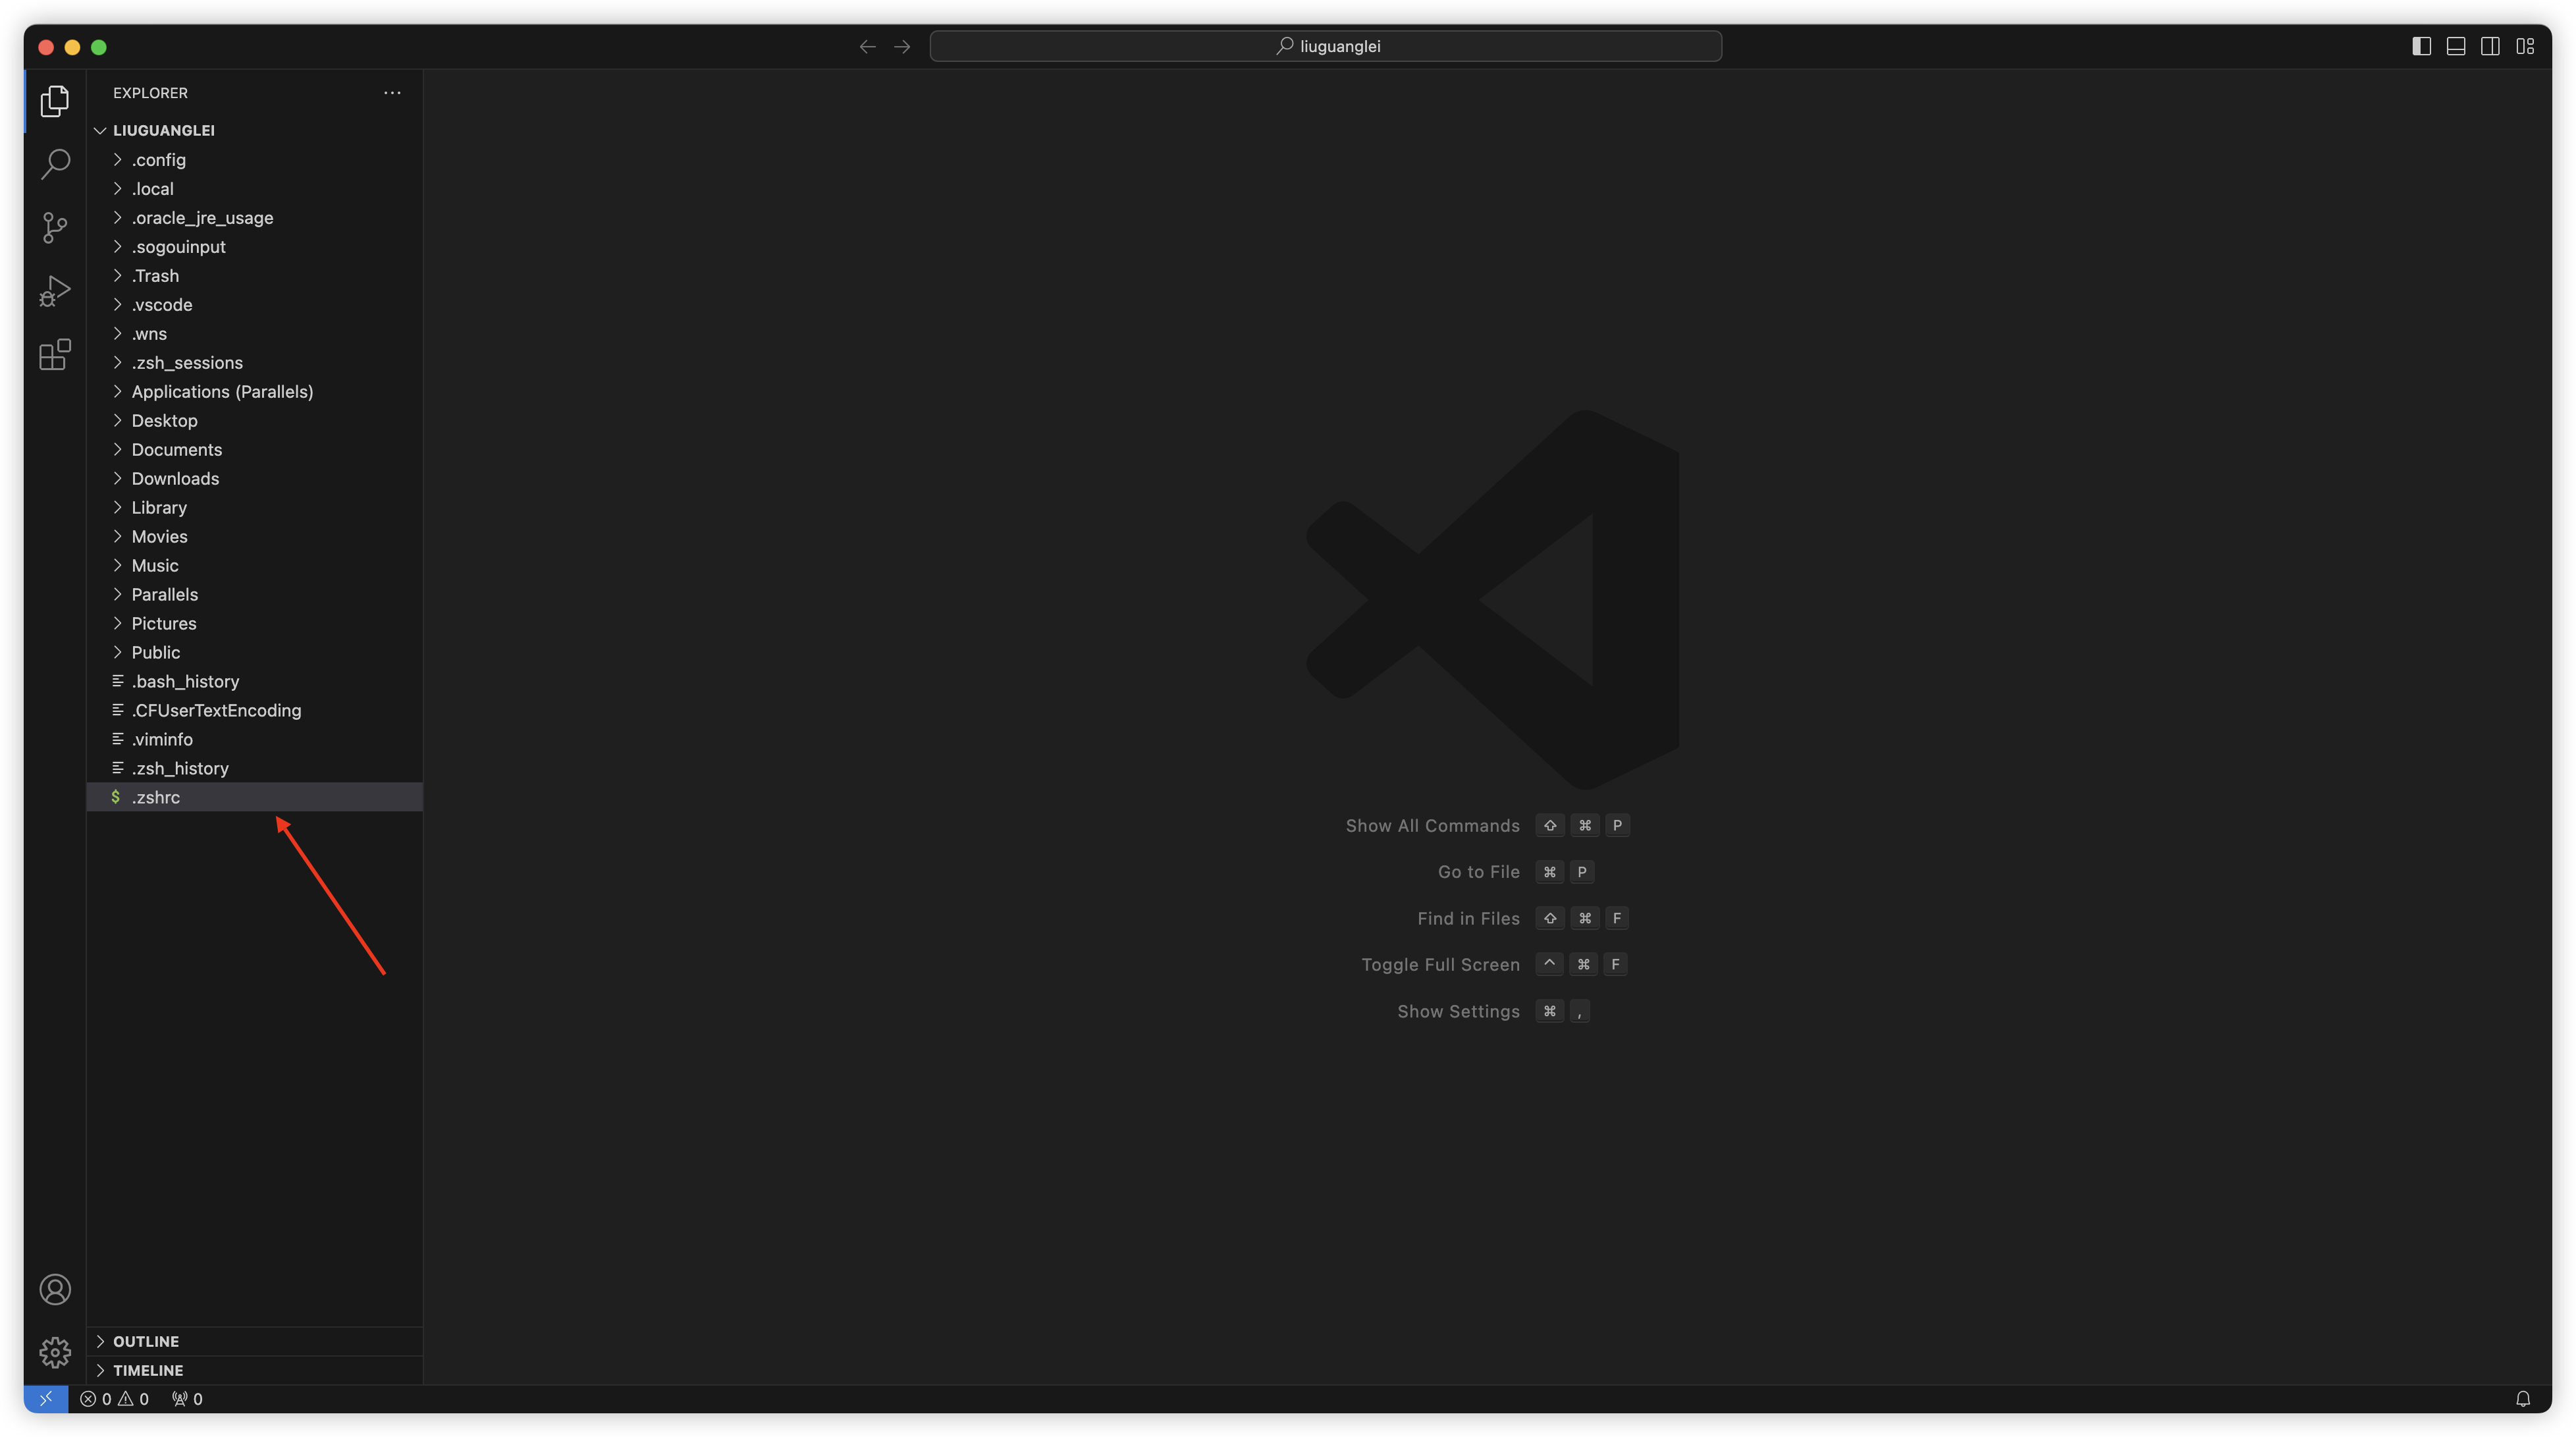
Task: Open the Search view in activity bar
Action: coord(55,164)
